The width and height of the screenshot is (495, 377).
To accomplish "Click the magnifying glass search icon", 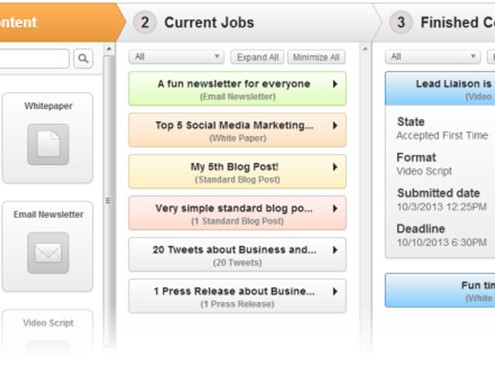I will (83, 58).
